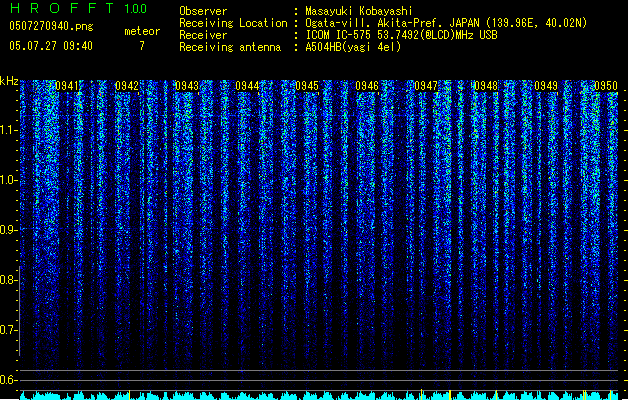Click the meteor count value 7
This screenshot has height=400, width=629.
(x=142, y=46)
